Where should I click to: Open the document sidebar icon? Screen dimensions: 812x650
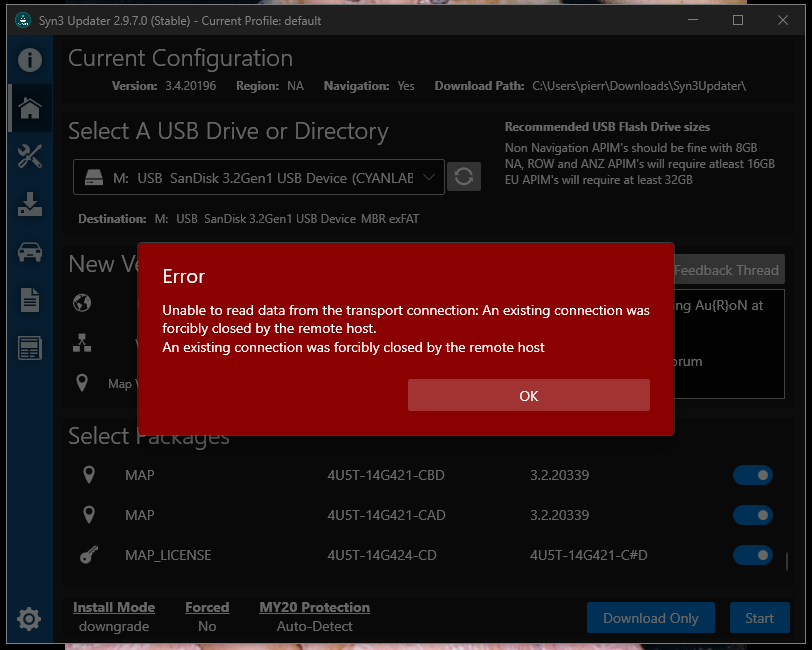click(x=29, y=301)
